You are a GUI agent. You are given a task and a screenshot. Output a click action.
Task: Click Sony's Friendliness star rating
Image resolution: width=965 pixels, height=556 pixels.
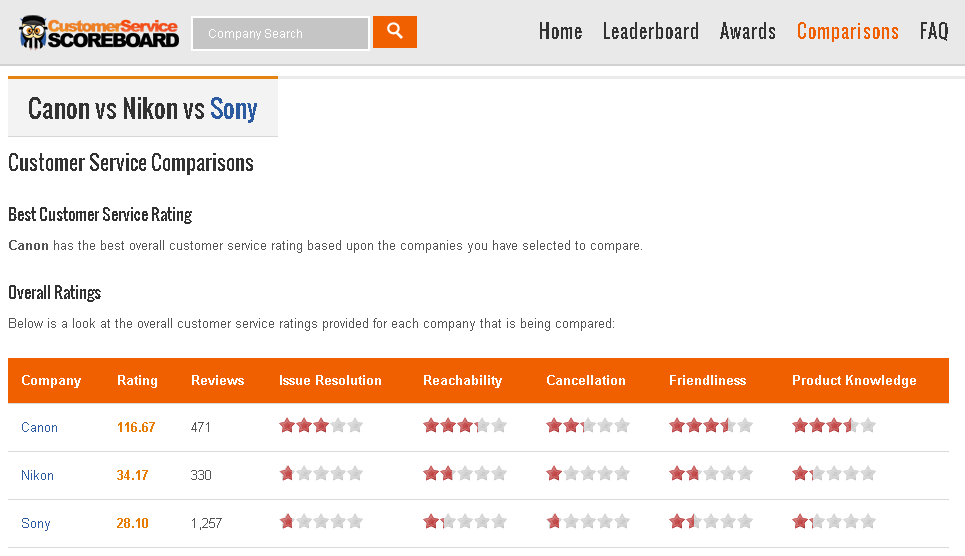point(711,522)
